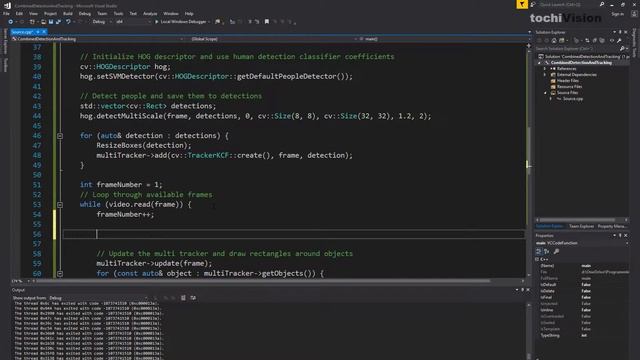This screenshot has height=360, width=640.
Task: Expand the References node
Action: 545,69
